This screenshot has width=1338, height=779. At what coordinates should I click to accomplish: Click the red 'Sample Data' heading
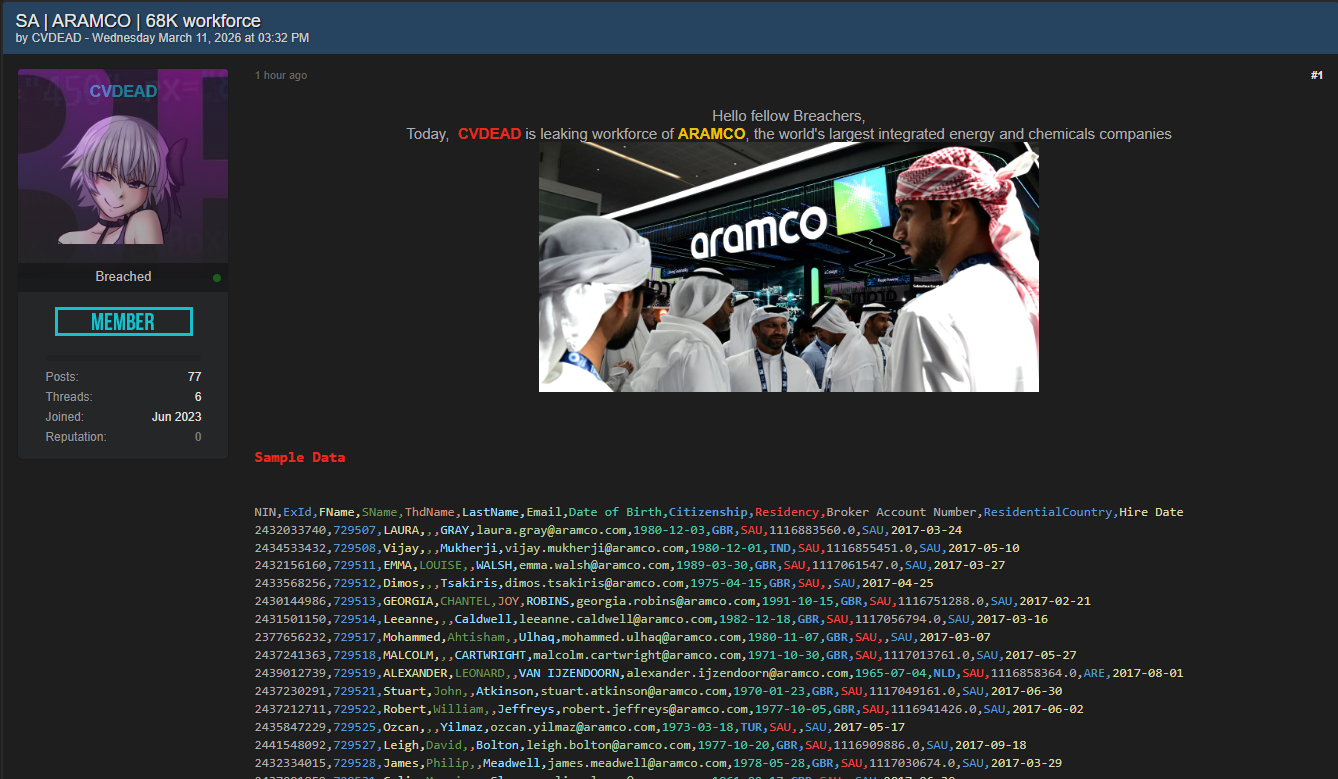point(299,457)
